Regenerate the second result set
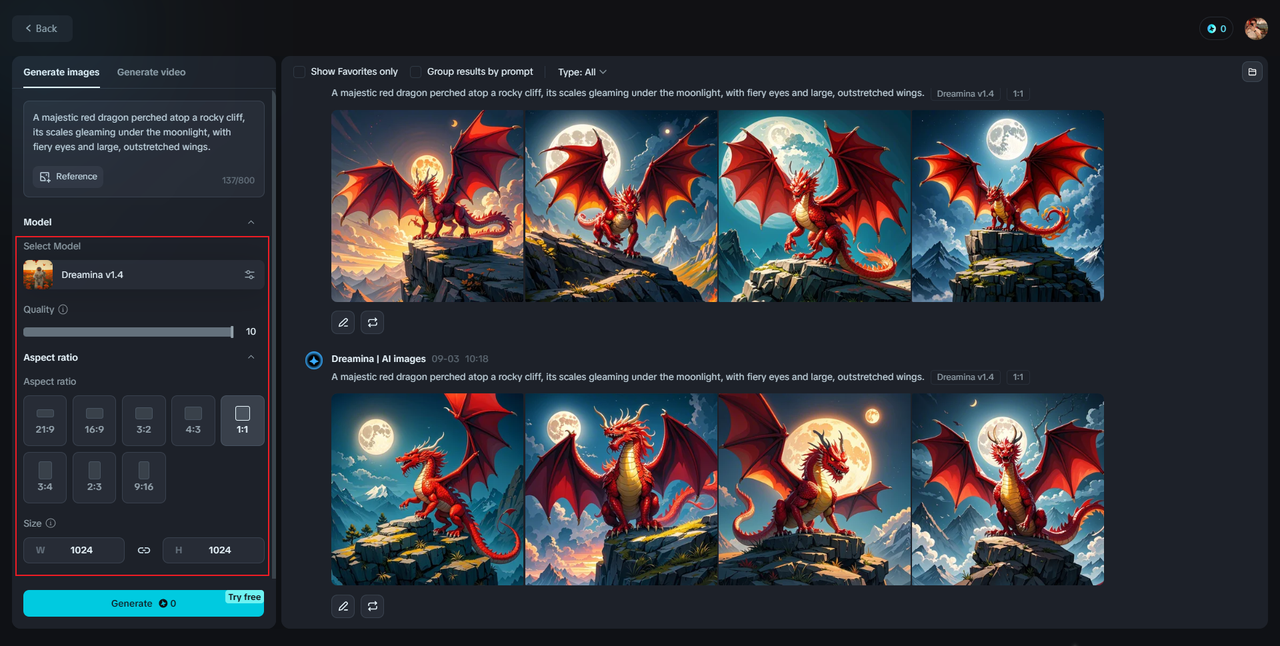 coord(372,606)
